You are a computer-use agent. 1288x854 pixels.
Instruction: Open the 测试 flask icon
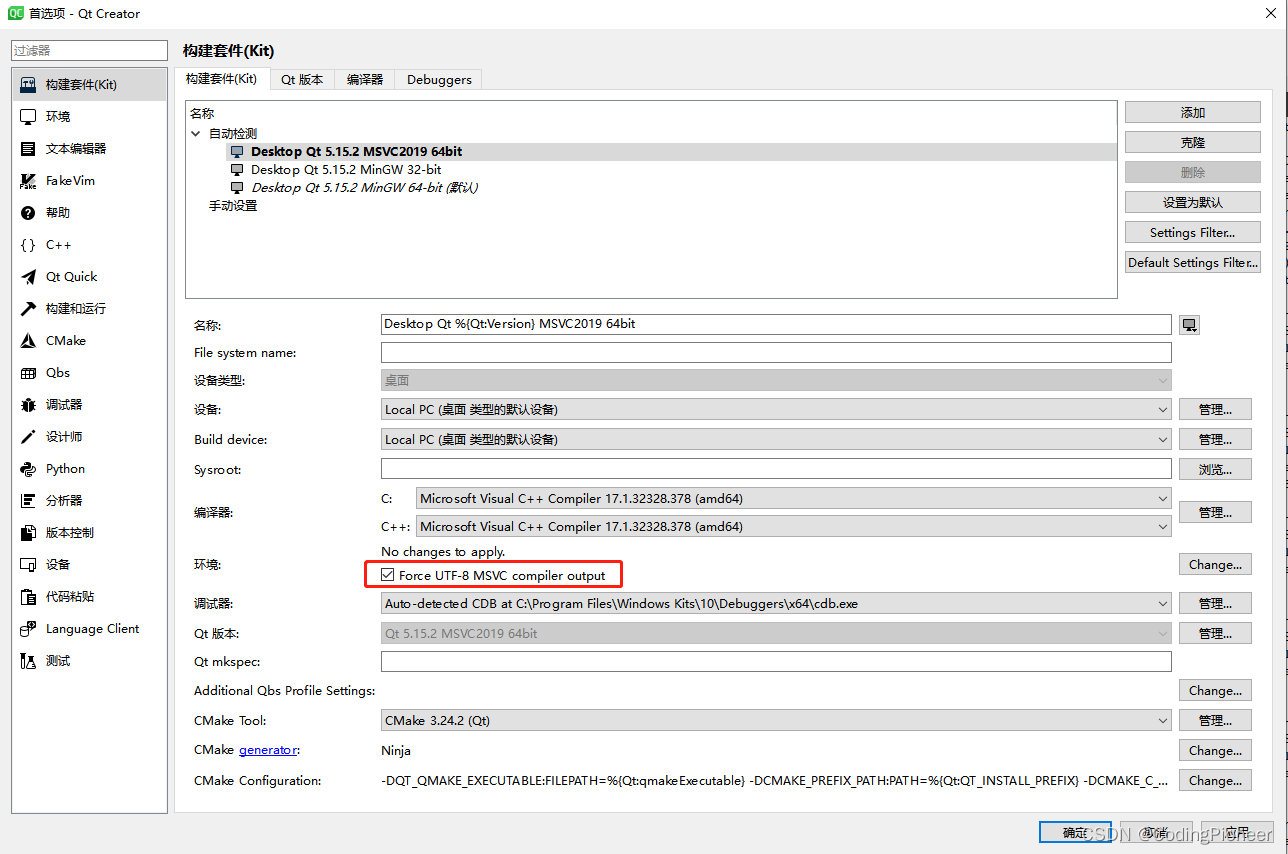coord(28,661)
